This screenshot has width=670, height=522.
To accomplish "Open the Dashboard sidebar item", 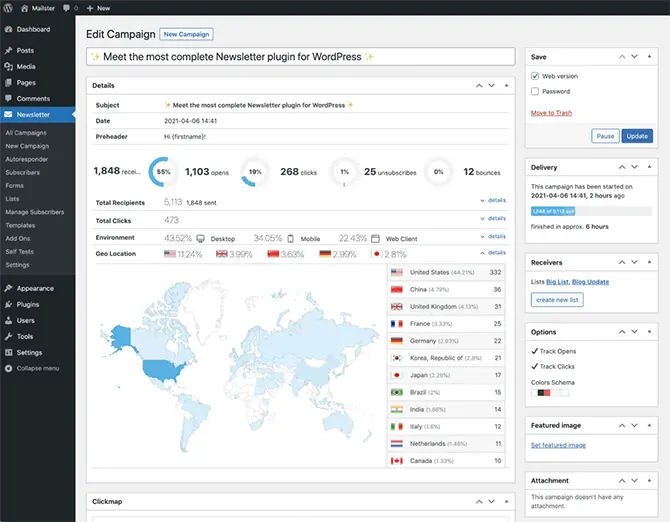I will coord(38,29).
